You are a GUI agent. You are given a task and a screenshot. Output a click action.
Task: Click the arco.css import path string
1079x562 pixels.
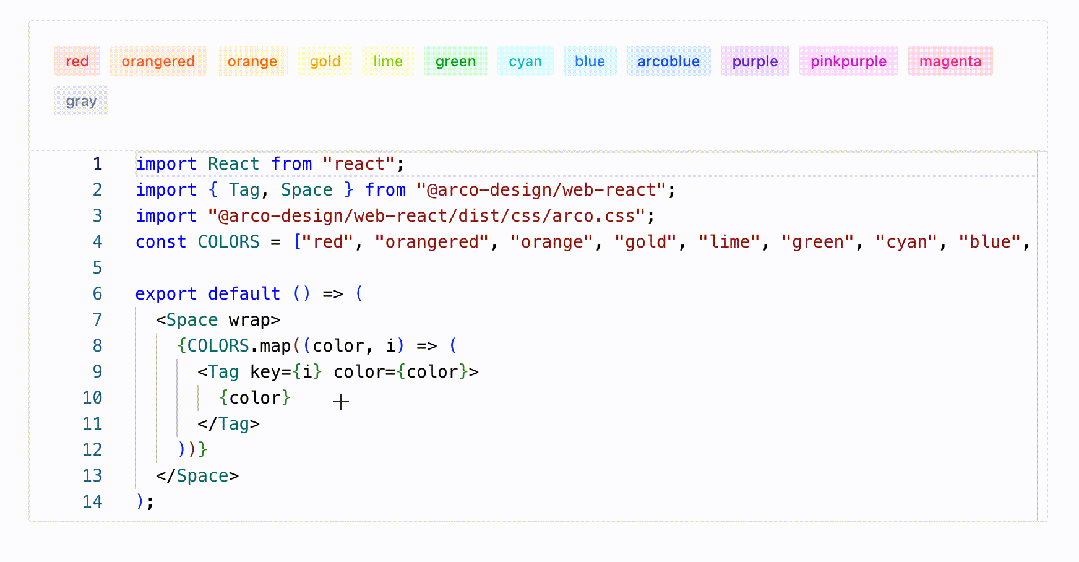[x=426, y=216]
